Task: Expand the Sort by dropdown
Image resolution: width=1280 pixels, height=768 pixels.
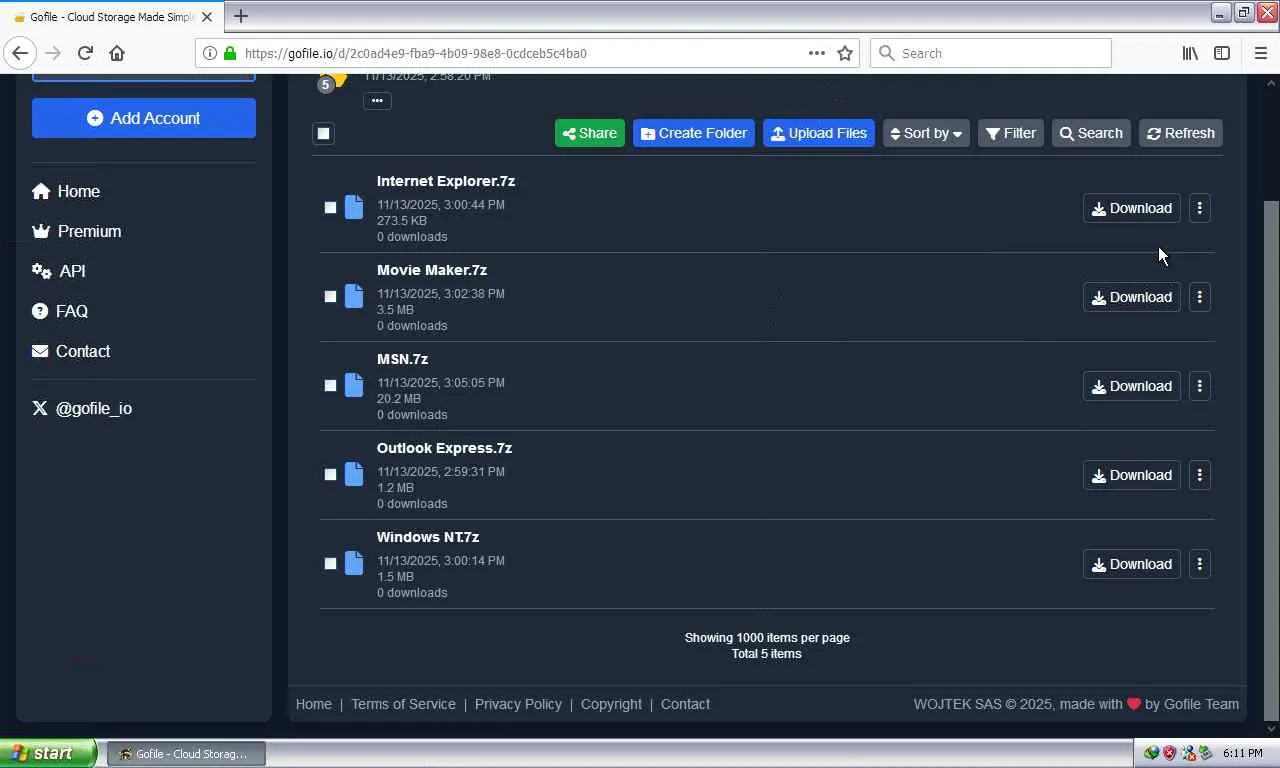Action: pos(926,133)
